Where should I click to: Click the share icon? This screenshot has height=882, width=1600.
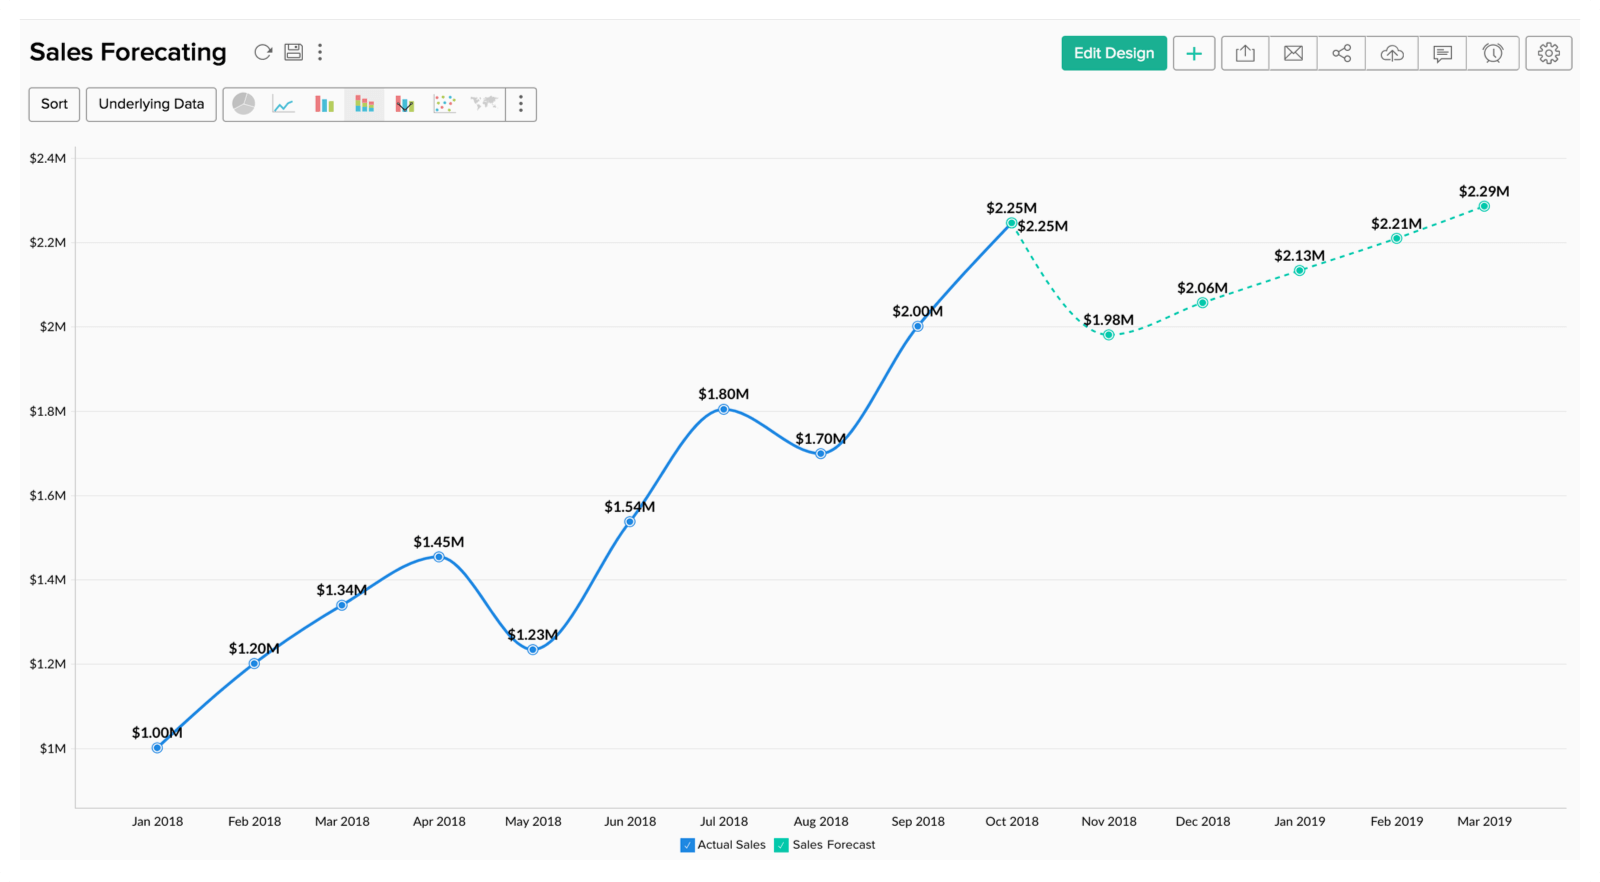pyautogui.click(x=1342, y=53)
